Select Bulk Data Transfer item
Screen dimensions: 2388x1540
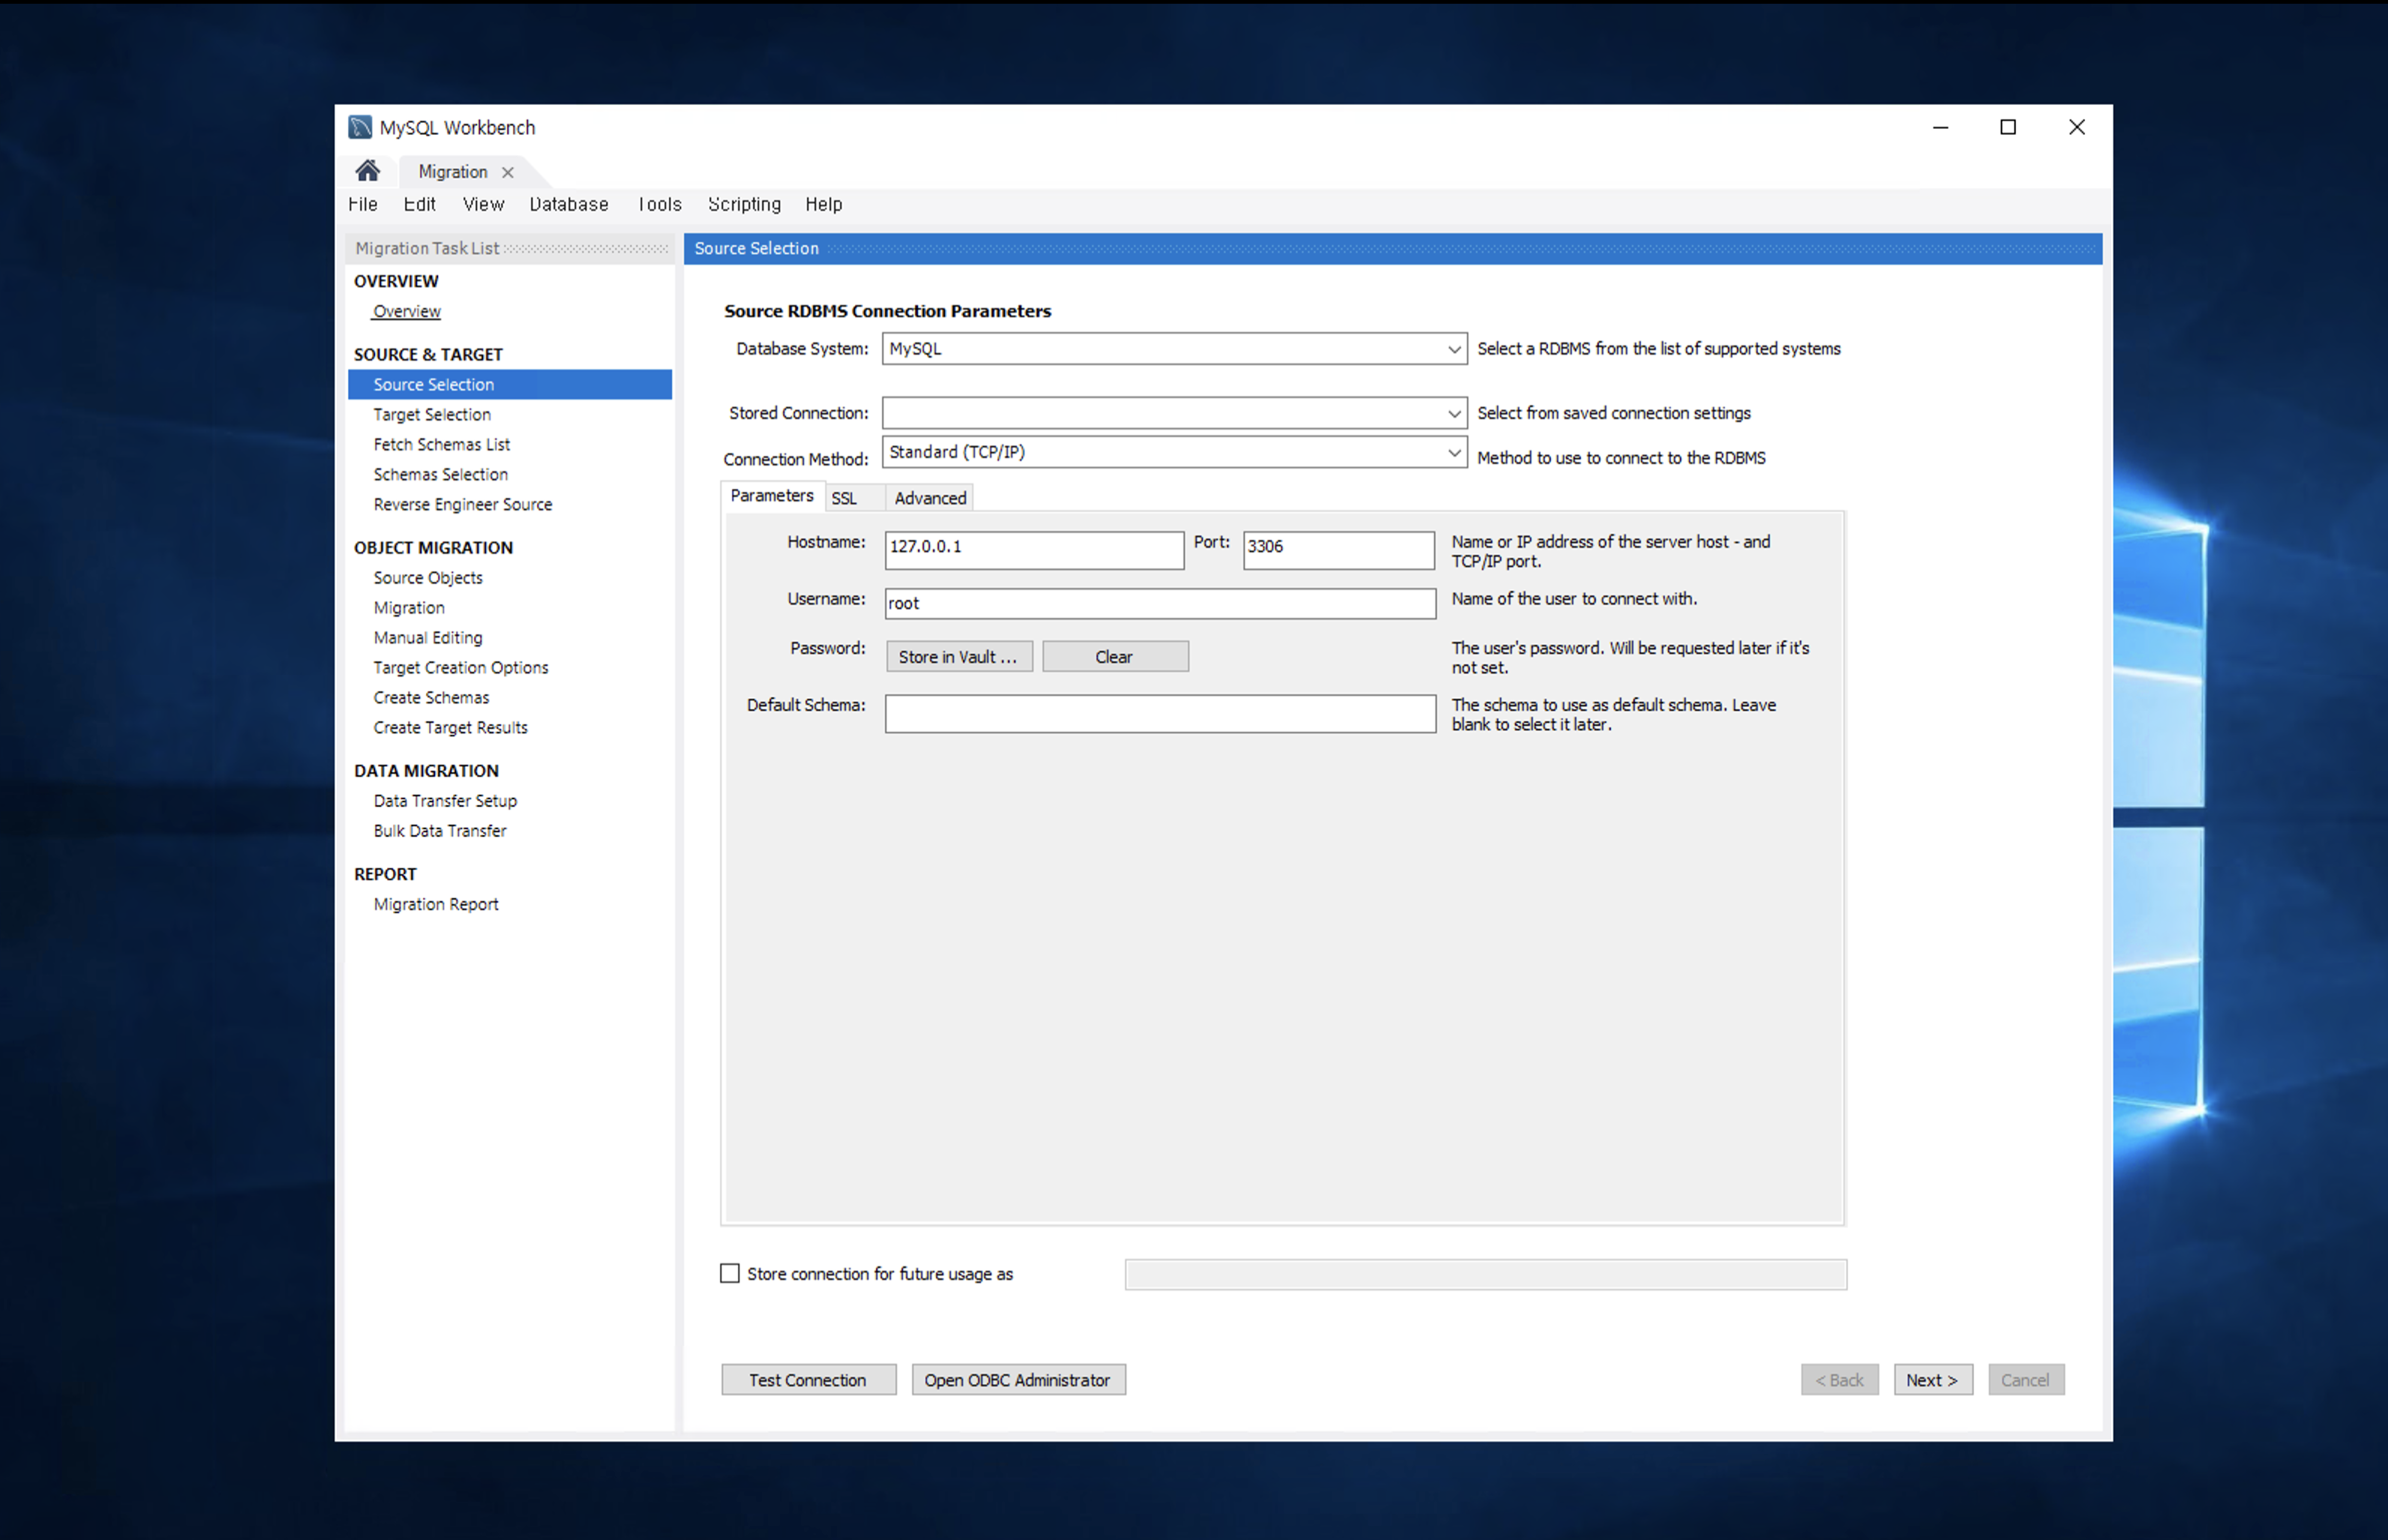[x=440, y=831]
